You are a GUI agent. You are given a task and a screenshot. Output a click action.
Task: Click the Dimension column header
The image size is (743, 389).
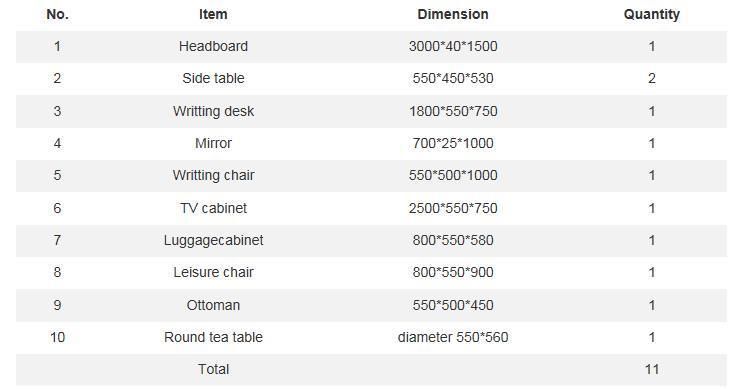click(x=453, y=14)
